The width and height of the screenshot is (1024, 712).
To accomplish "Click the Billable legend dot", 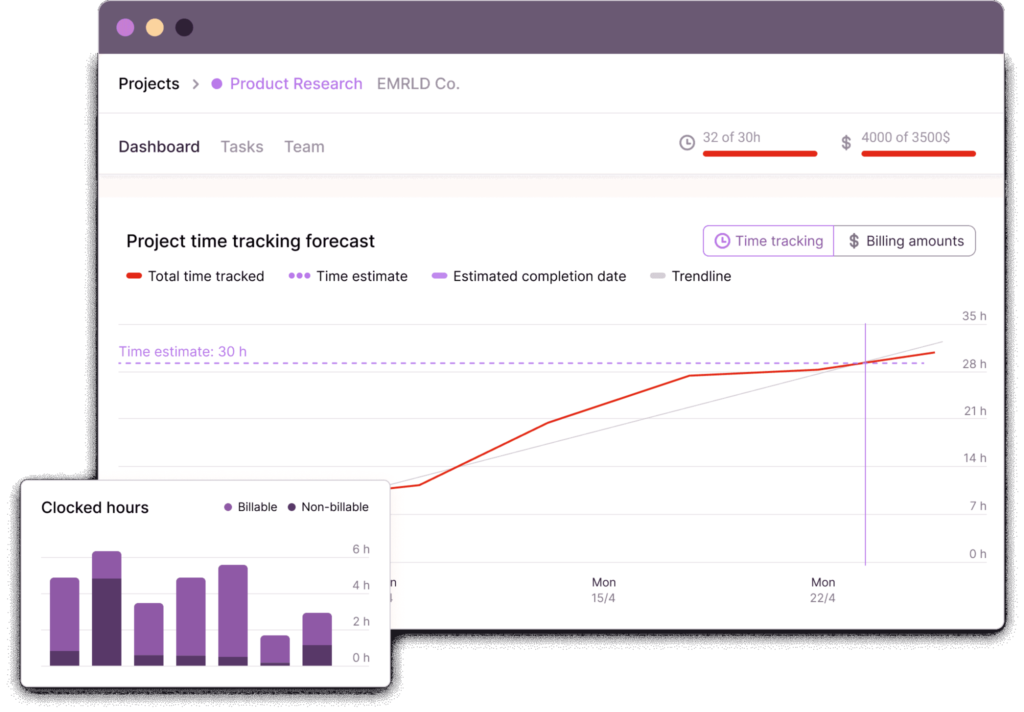I will [x=228, y=508].
